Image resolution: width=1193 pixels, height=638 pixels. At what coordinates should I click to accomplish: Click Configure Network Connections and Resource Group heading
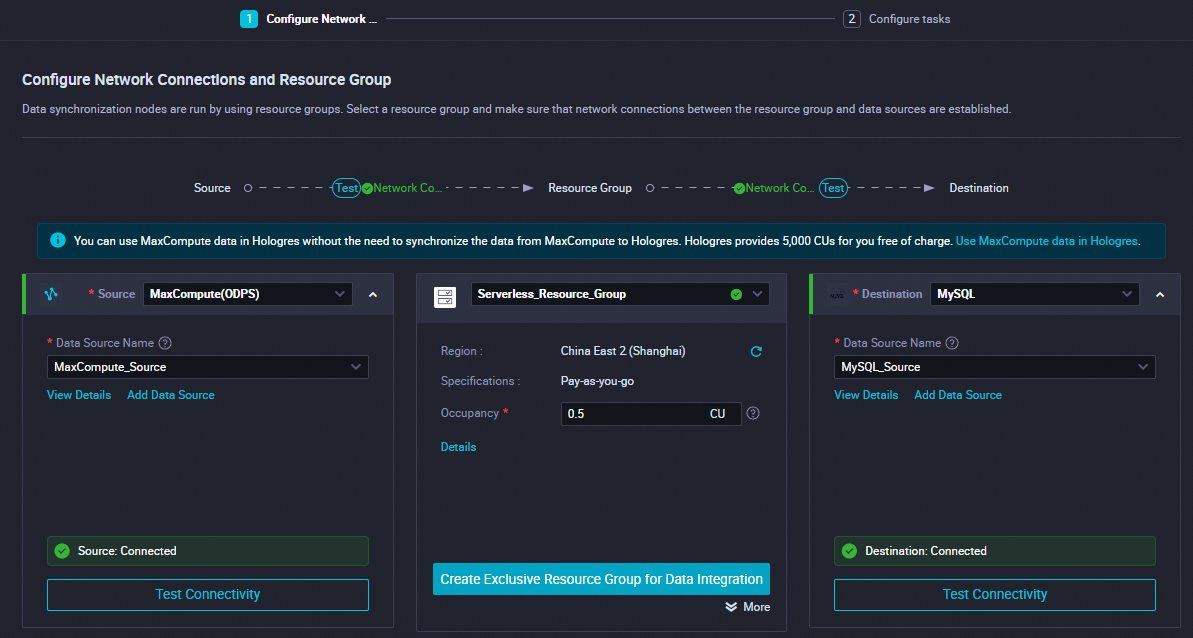(207, 79)
